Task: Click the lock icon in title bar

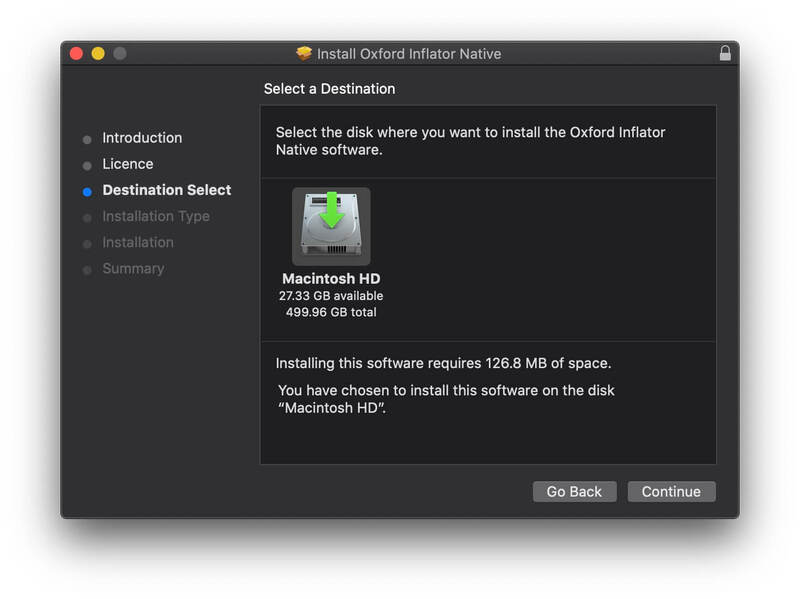Action: pos(725,54)
